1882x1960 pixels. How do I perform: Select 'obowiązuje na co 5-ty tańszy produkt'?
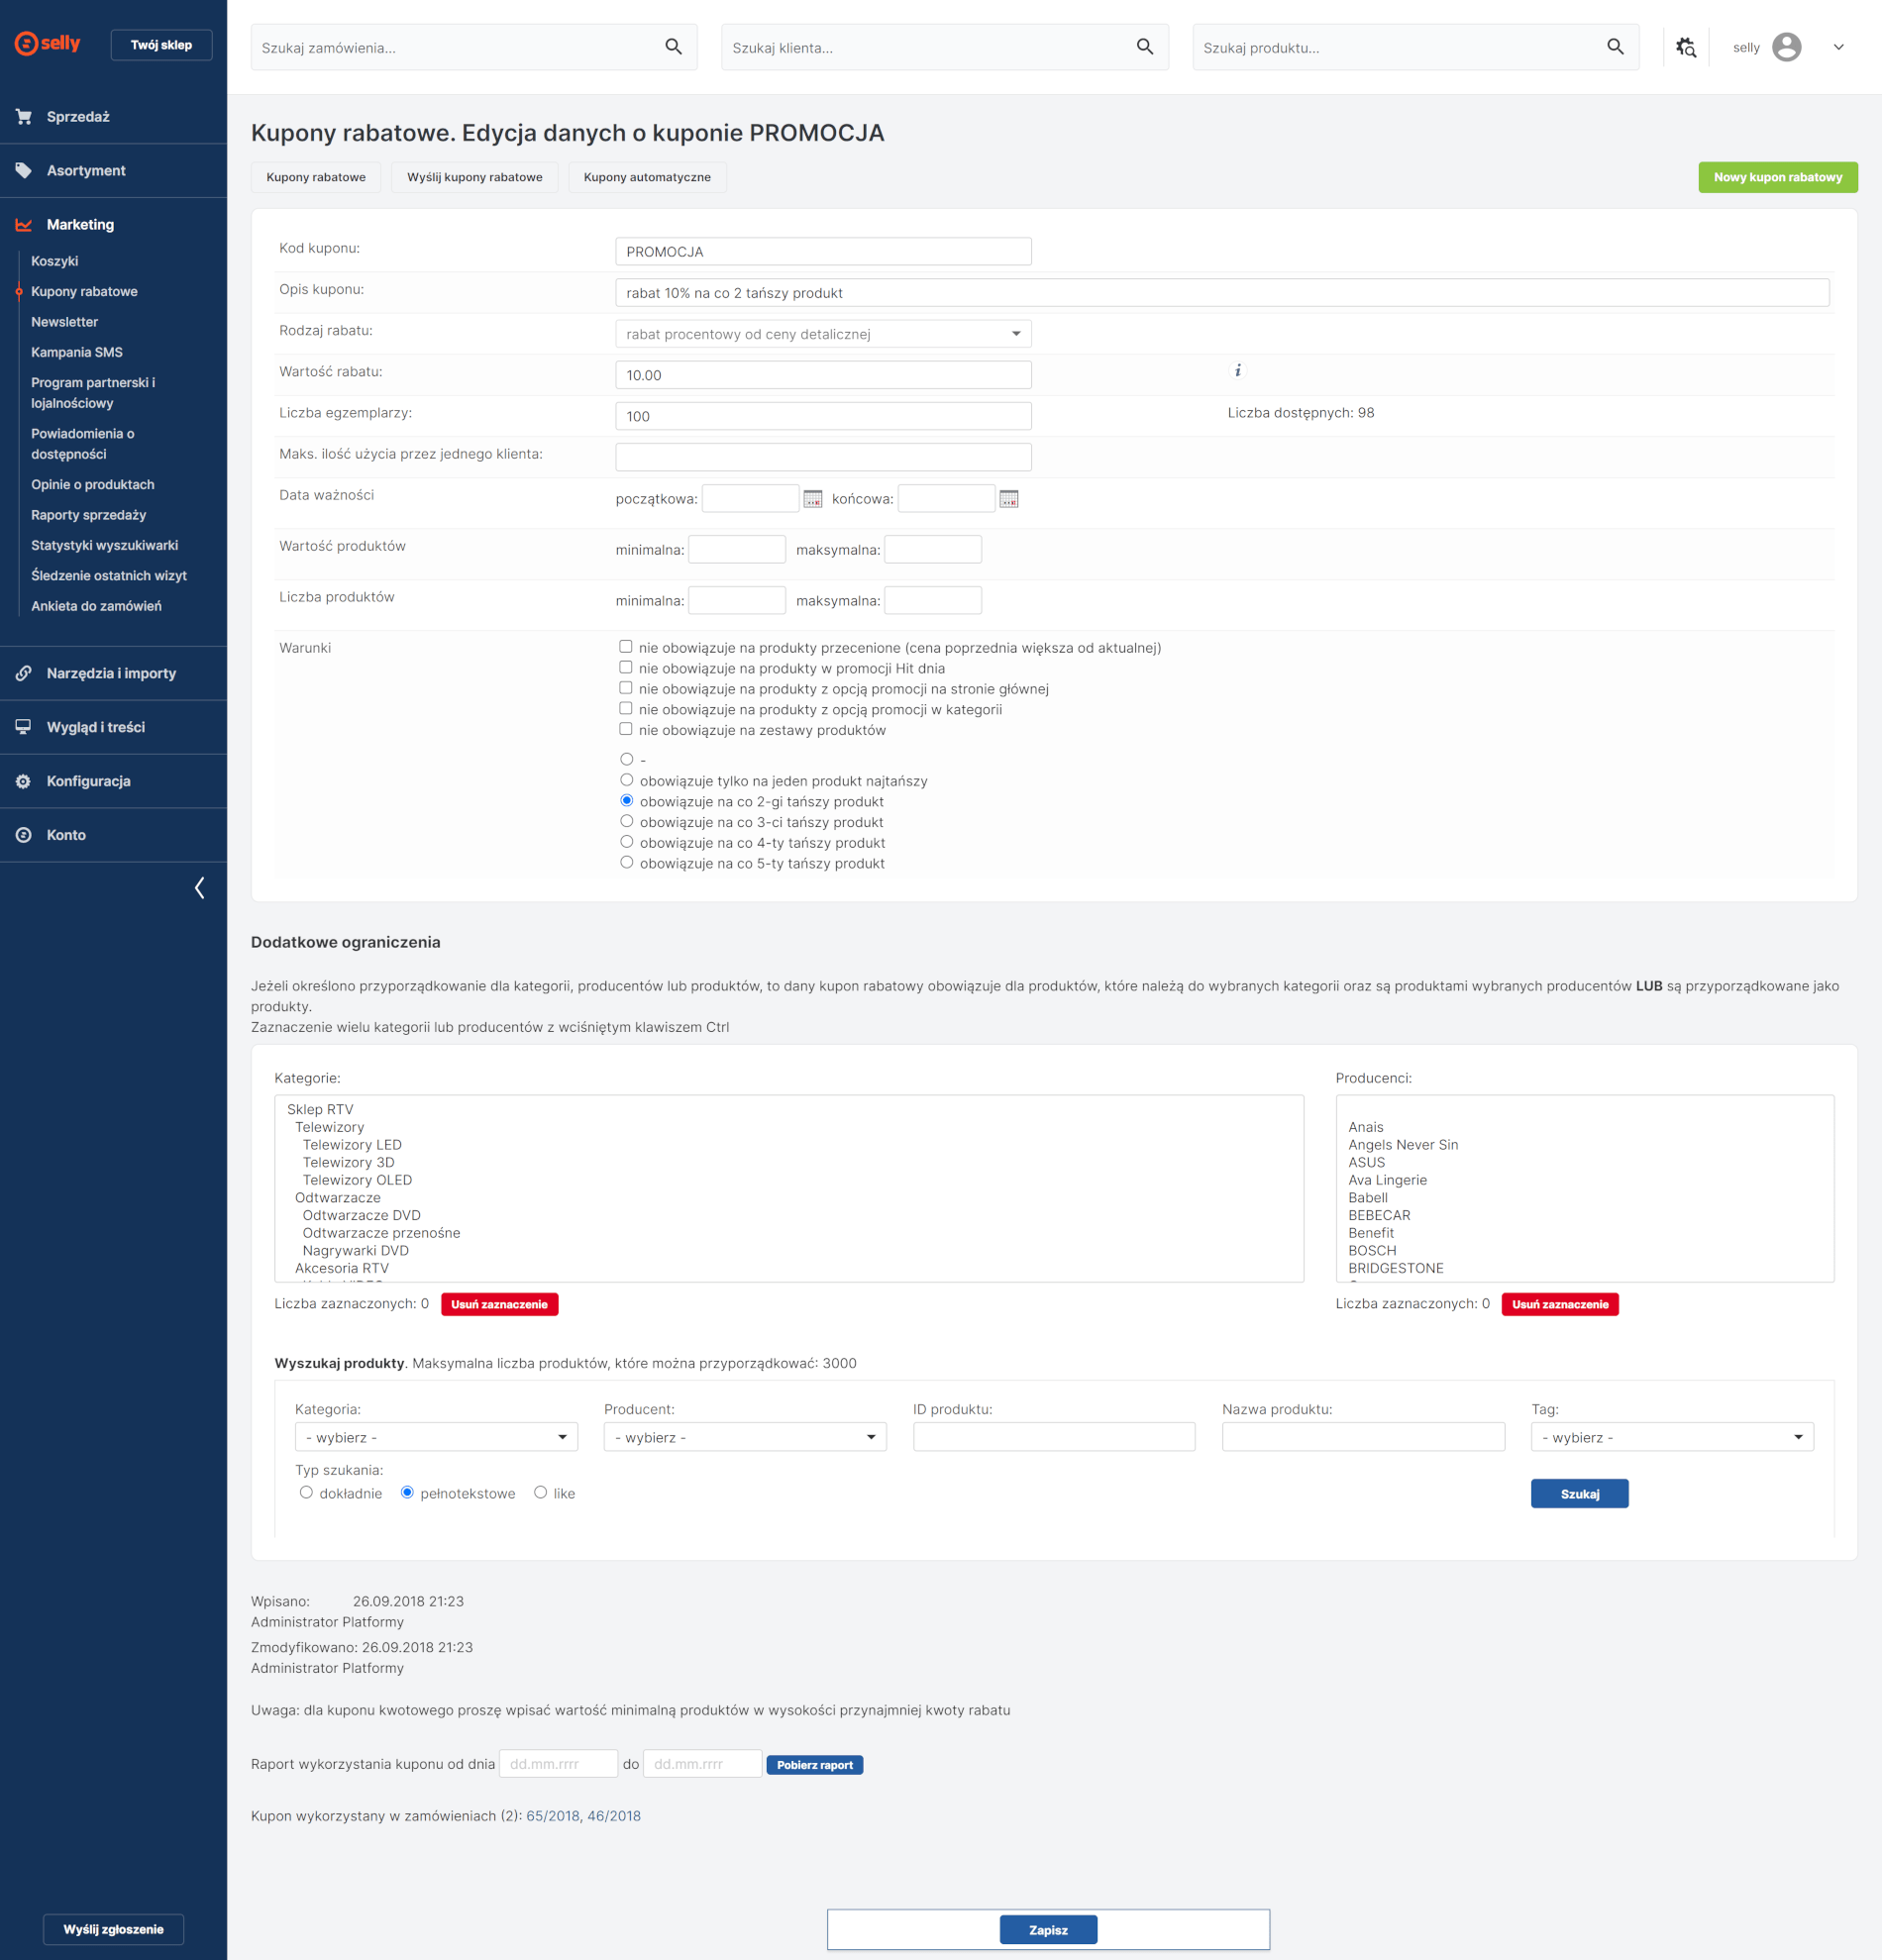626,862
